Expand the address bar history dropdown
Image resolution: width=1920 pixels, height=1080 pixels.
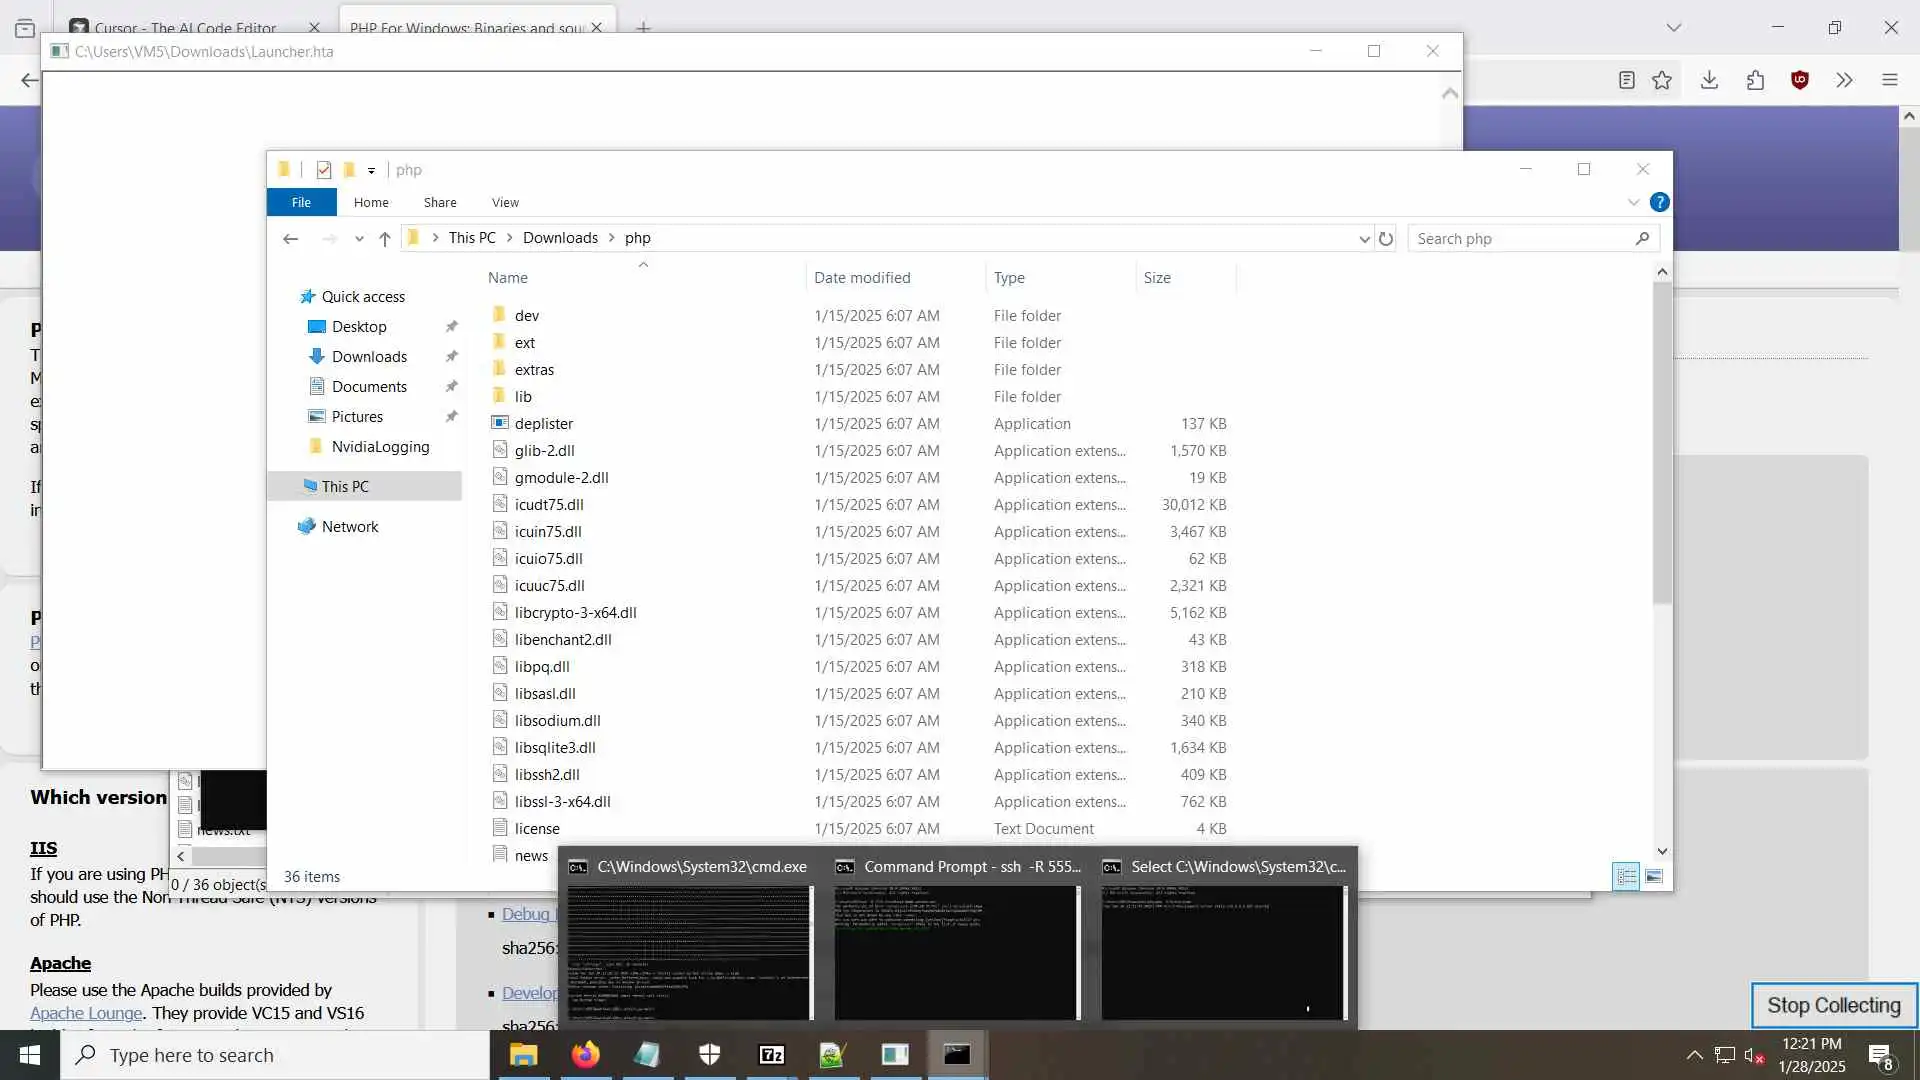1364,238
